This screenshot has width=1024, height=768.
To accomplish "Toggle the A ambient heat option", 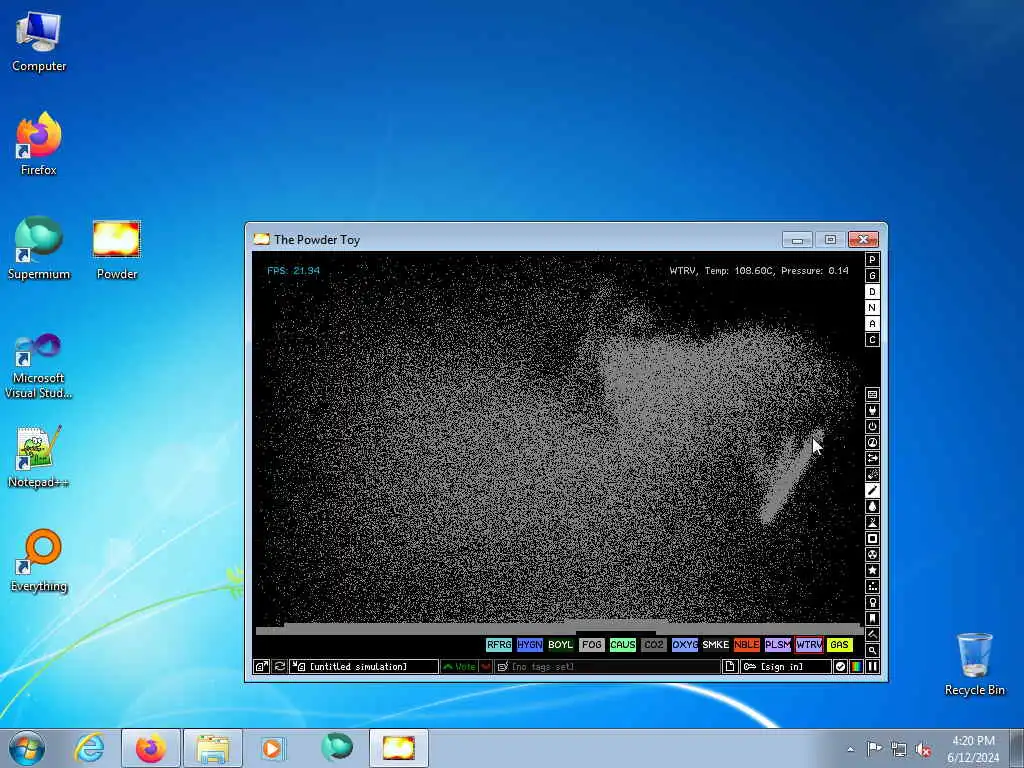I will [x=872, y=324].
